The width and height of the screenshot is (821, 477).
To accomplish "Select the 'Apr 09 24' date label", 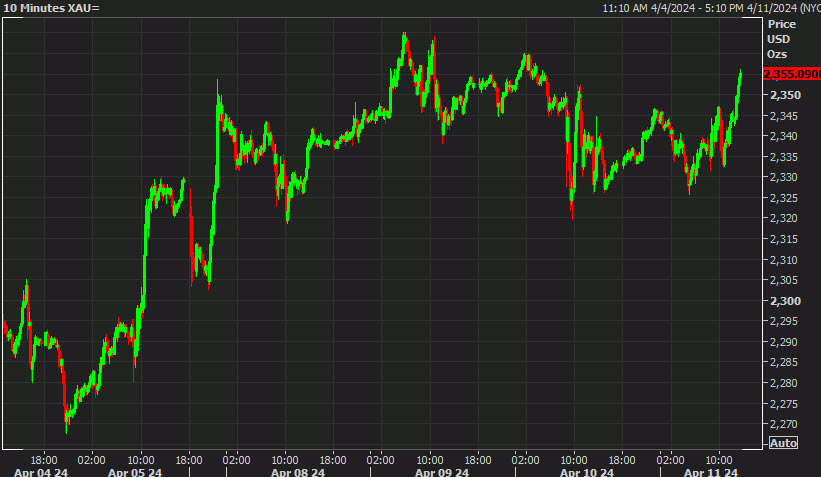I will [x=442, y=472].
